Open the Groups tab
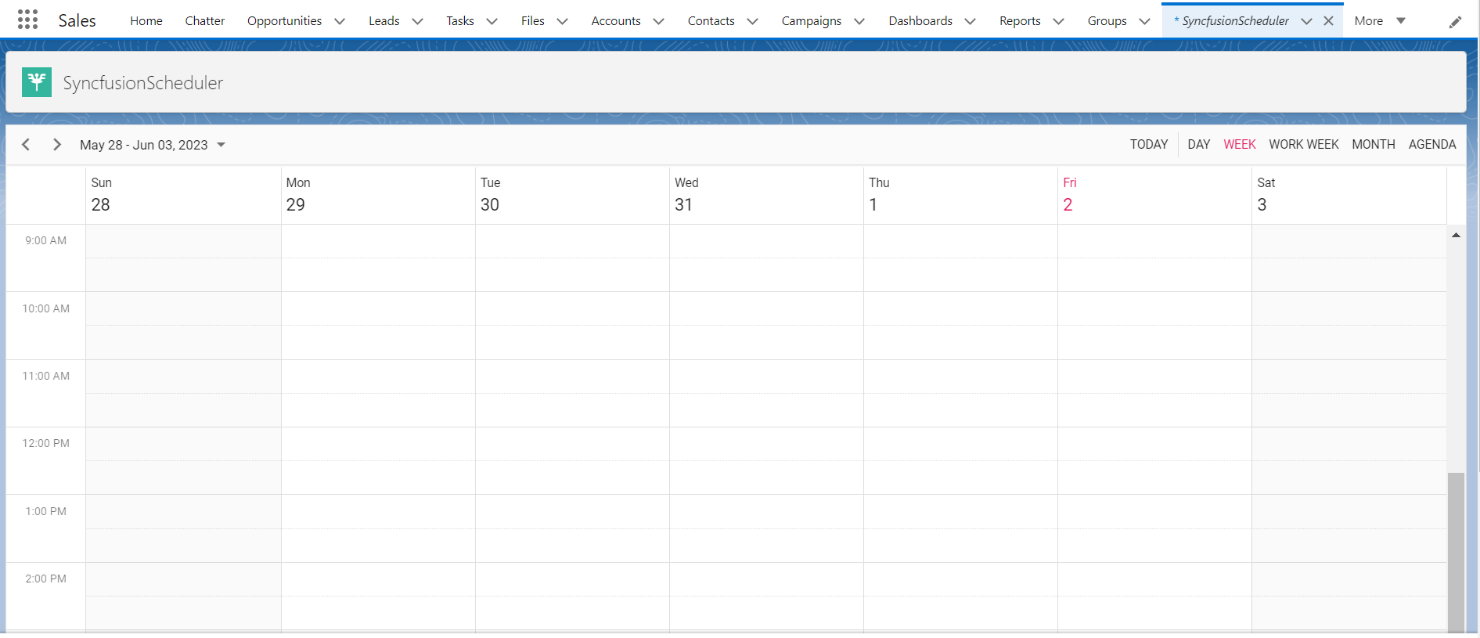This screenshot has height=638, width=1480. click(1107, 20)
